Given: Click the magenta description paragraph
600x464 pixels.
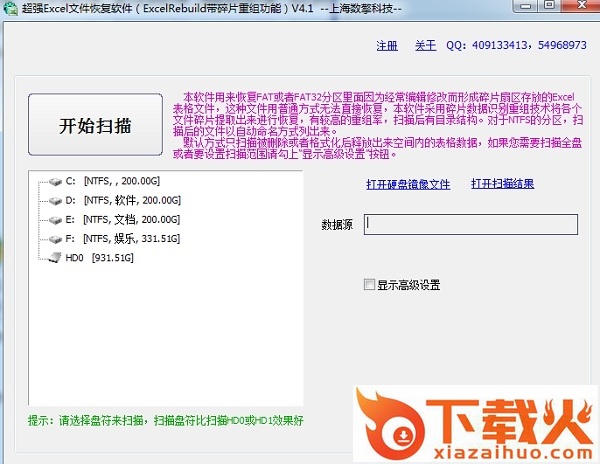Looking at the screenshot, I should coord(377,125).
